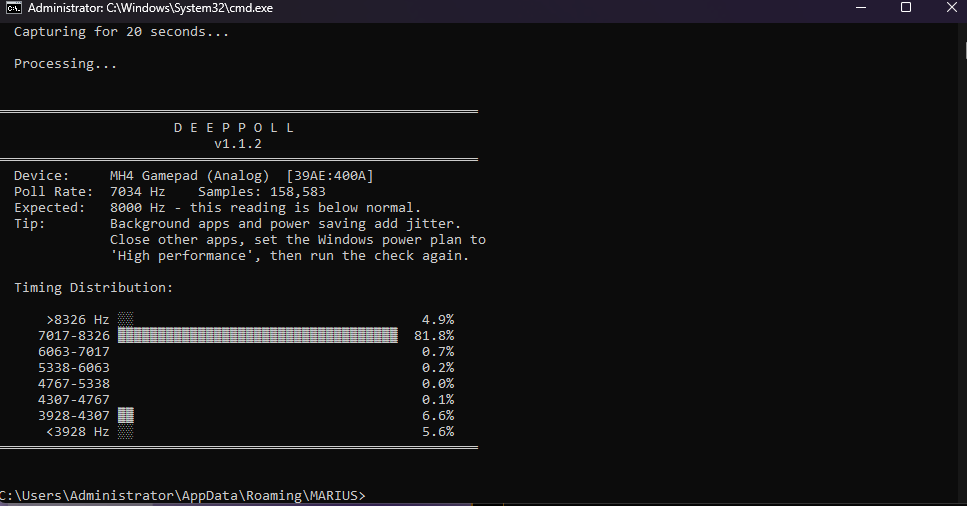Click the 'Tip:' label
The image size is (967, 506).
(30, 224)
